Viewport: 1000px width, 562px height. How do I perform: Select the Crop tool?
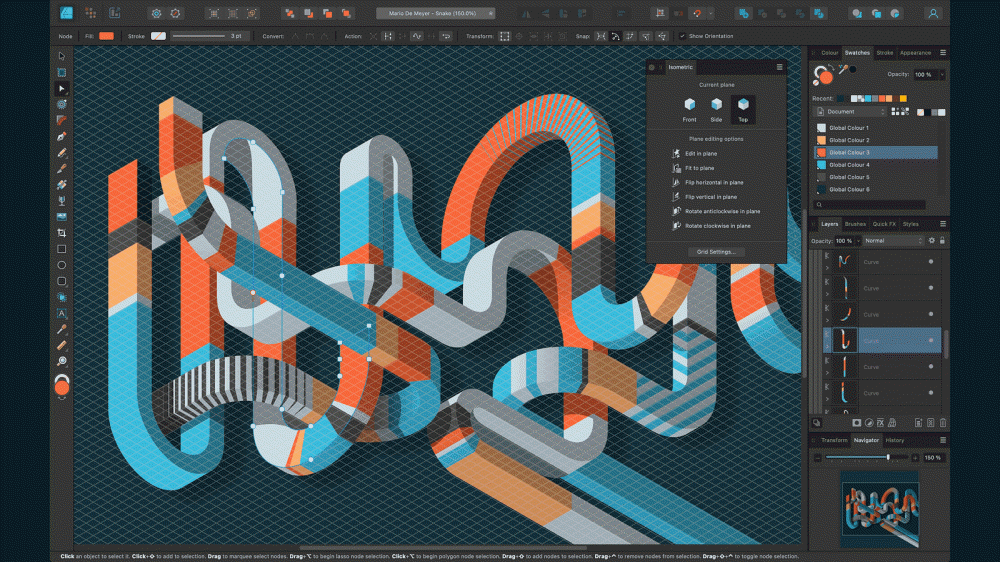tap(61, 232)
